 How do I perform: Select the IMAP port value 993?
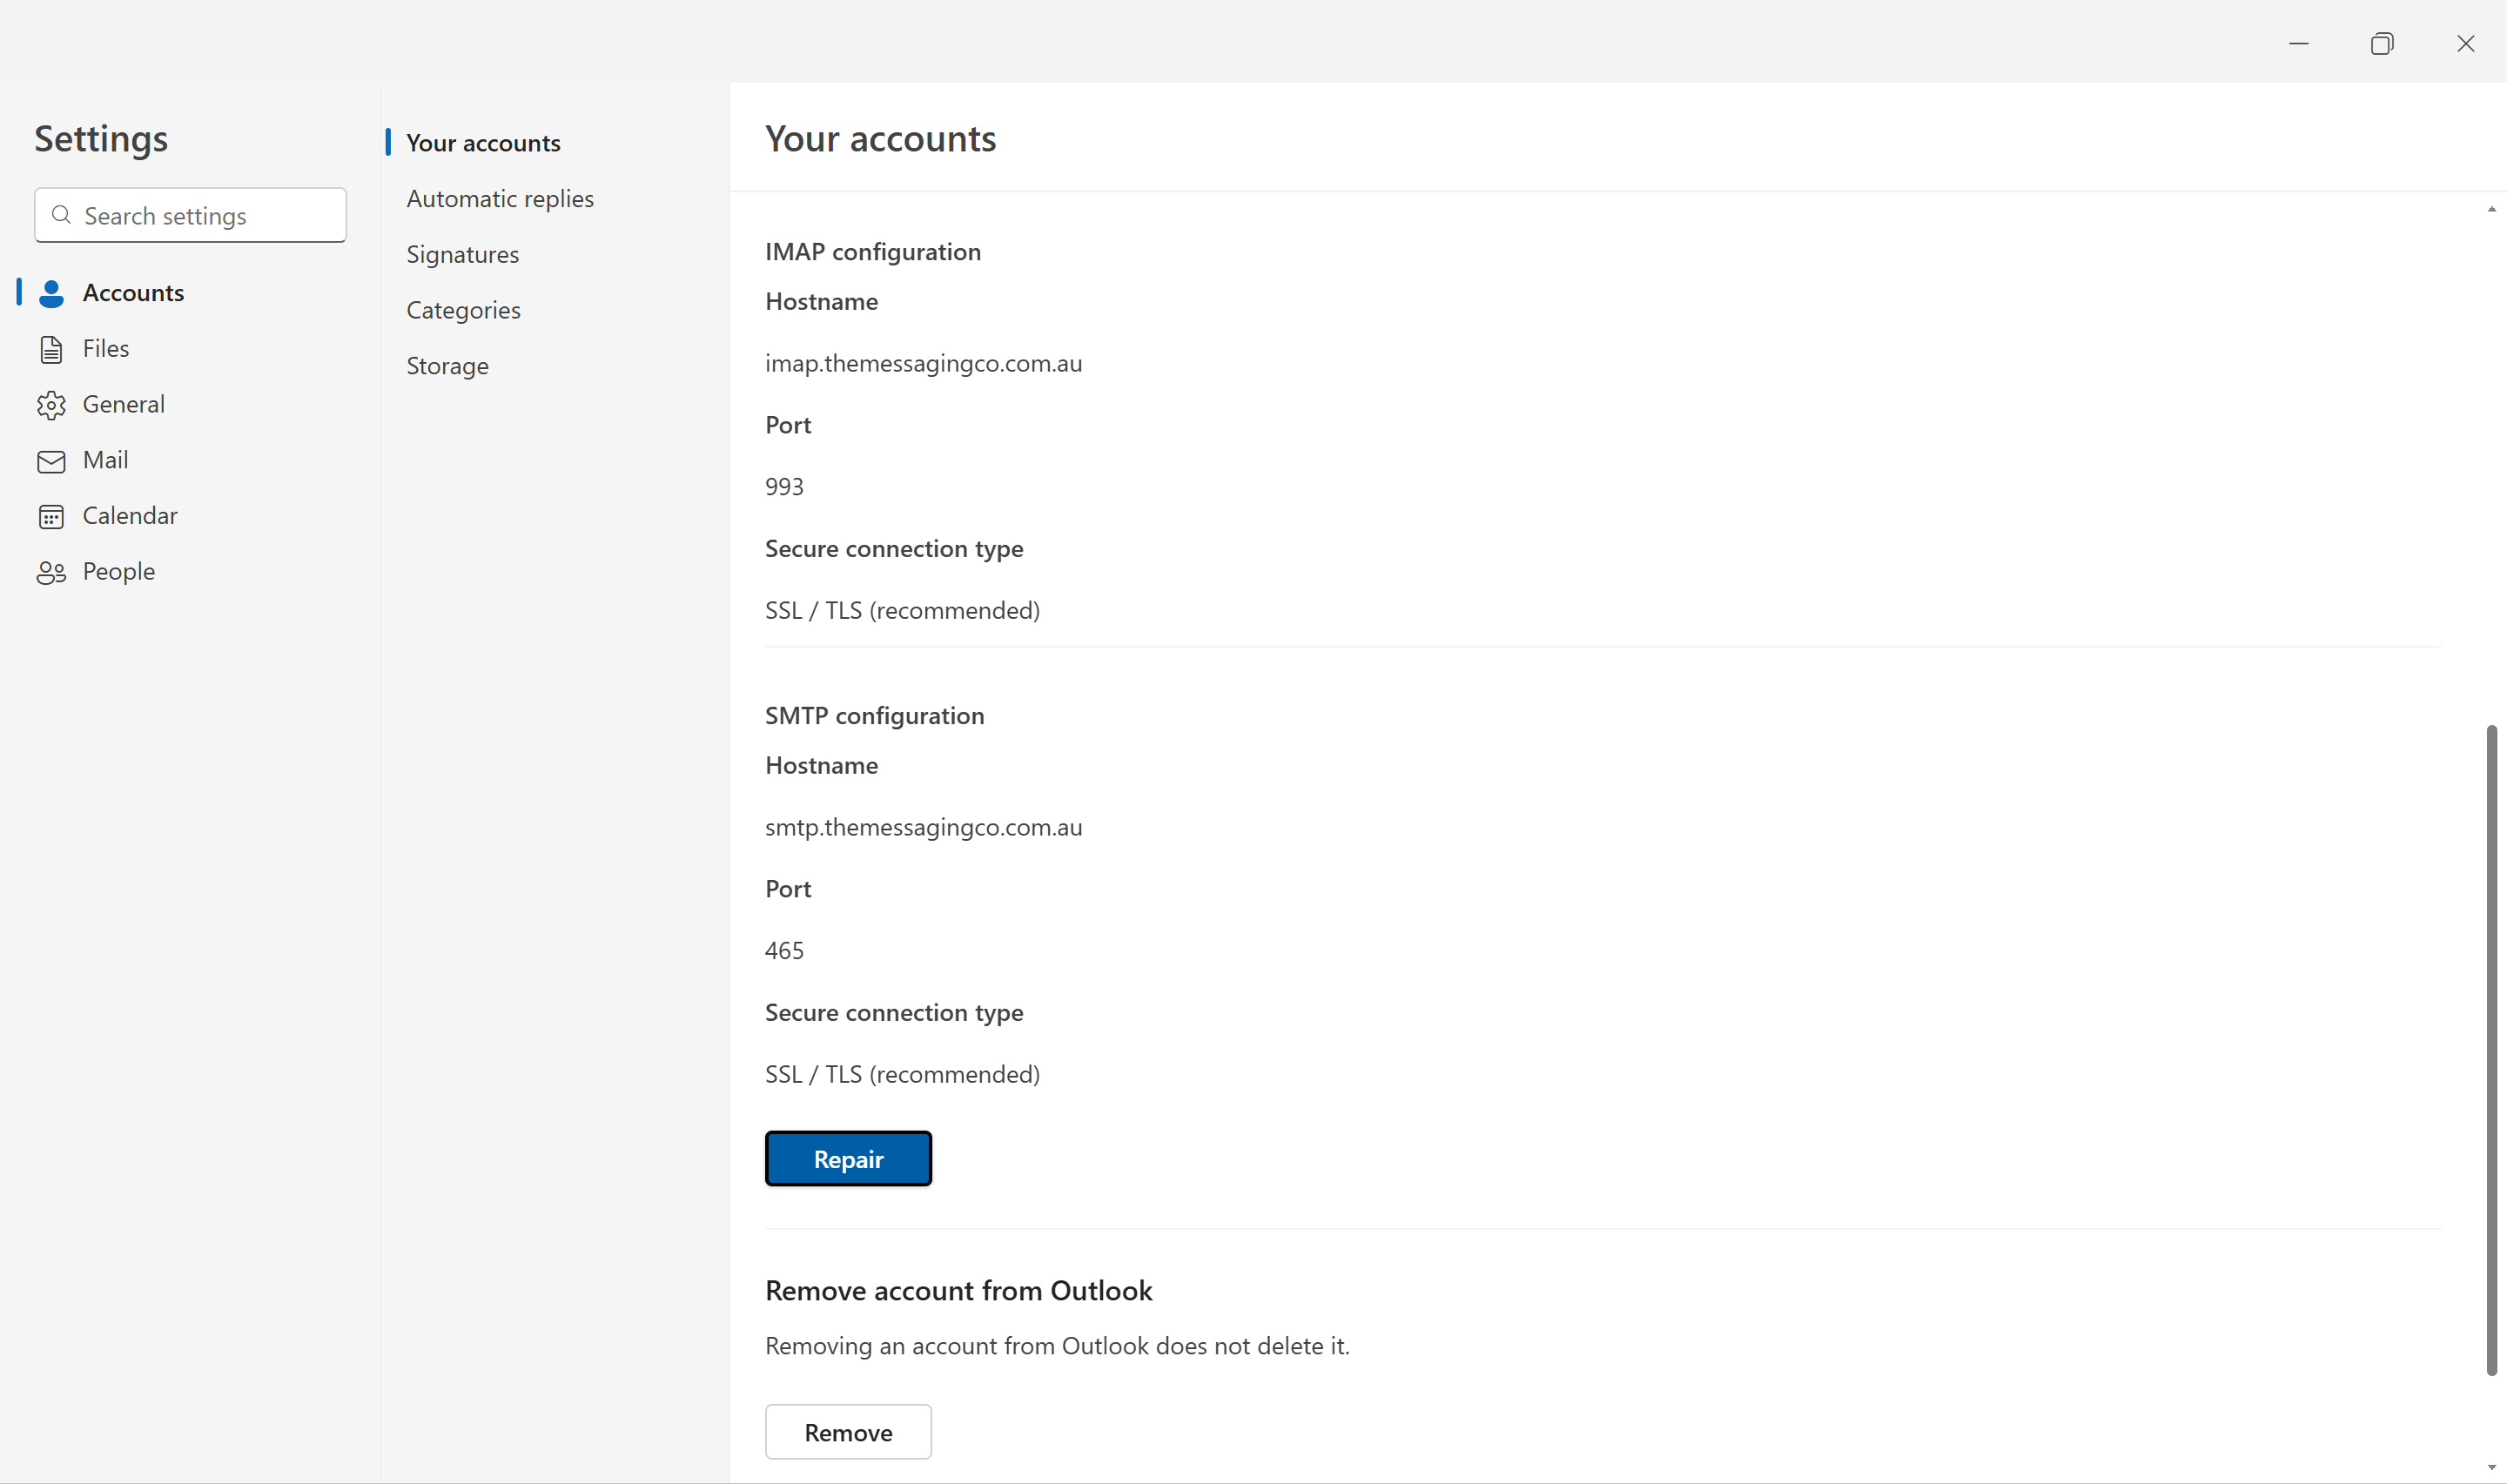point(784,487)
